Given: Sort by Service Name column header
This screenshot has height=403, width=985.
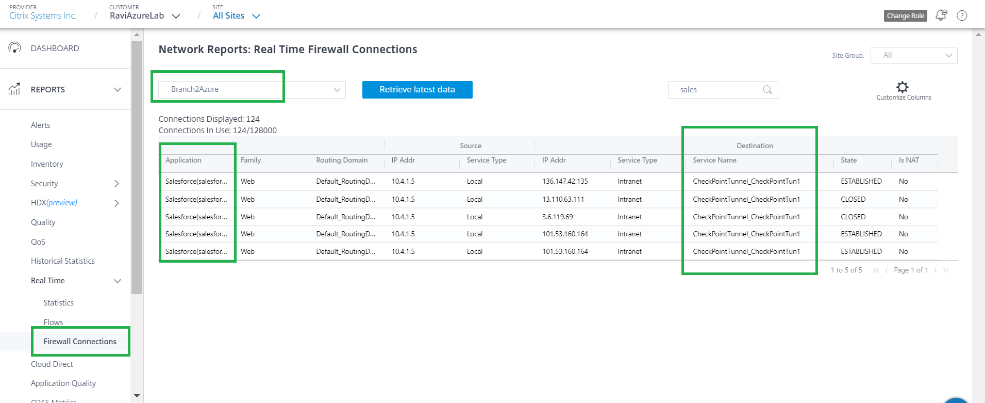Looking at the screenshot, I should click(714, 161).
